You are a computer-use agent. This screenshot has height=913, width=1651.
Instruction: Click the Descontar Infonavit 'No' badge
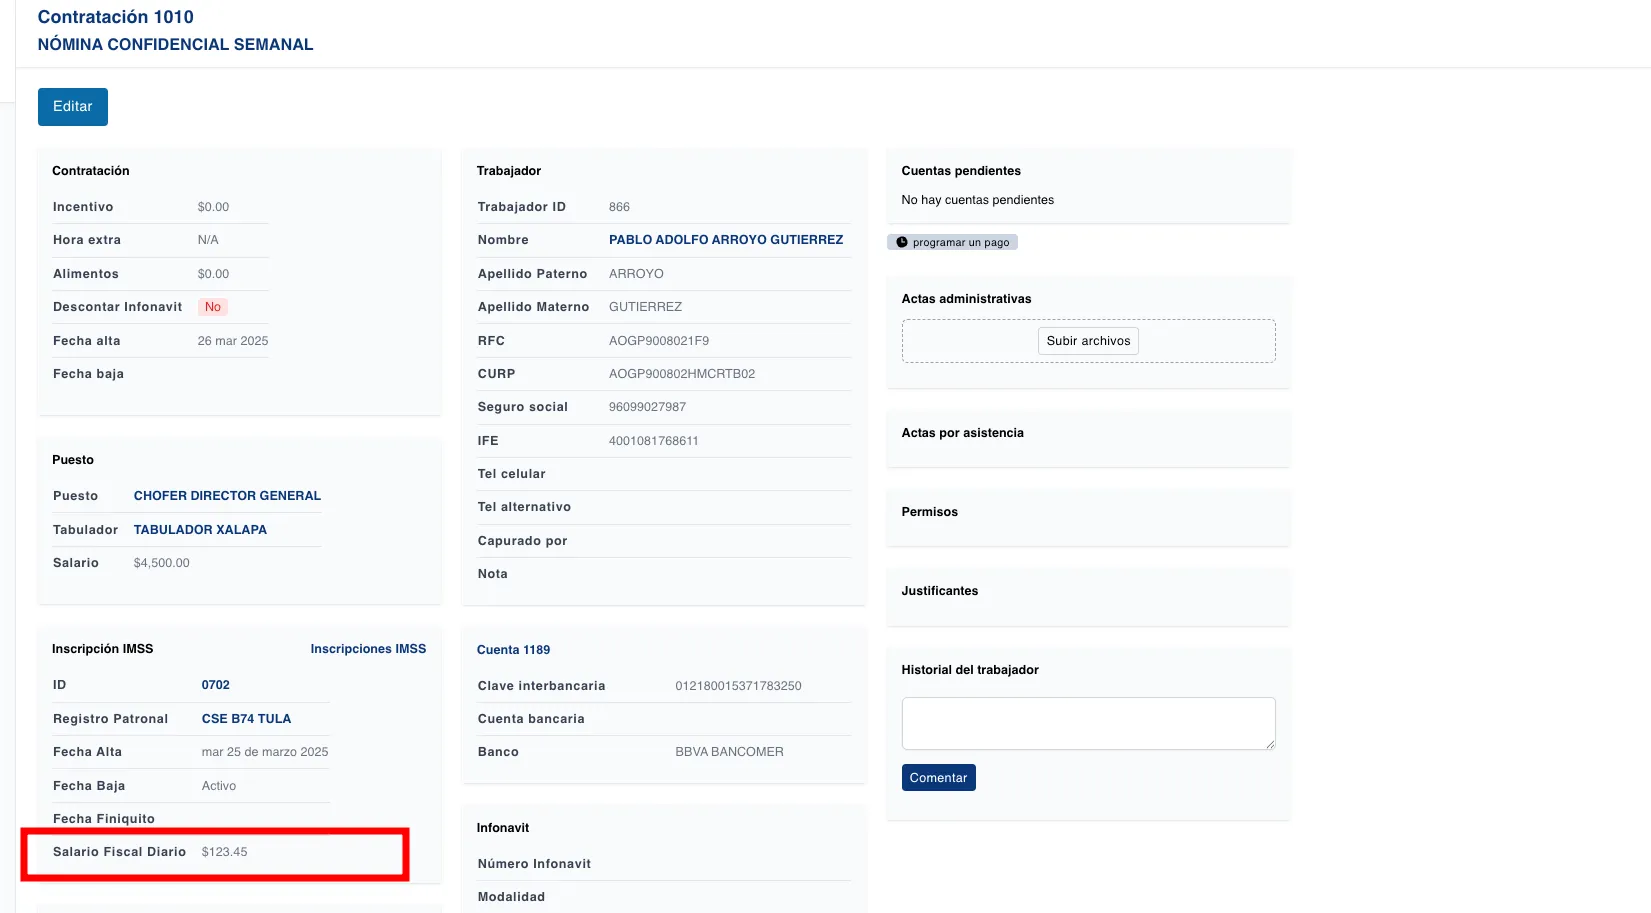click(x=213, y=307)
